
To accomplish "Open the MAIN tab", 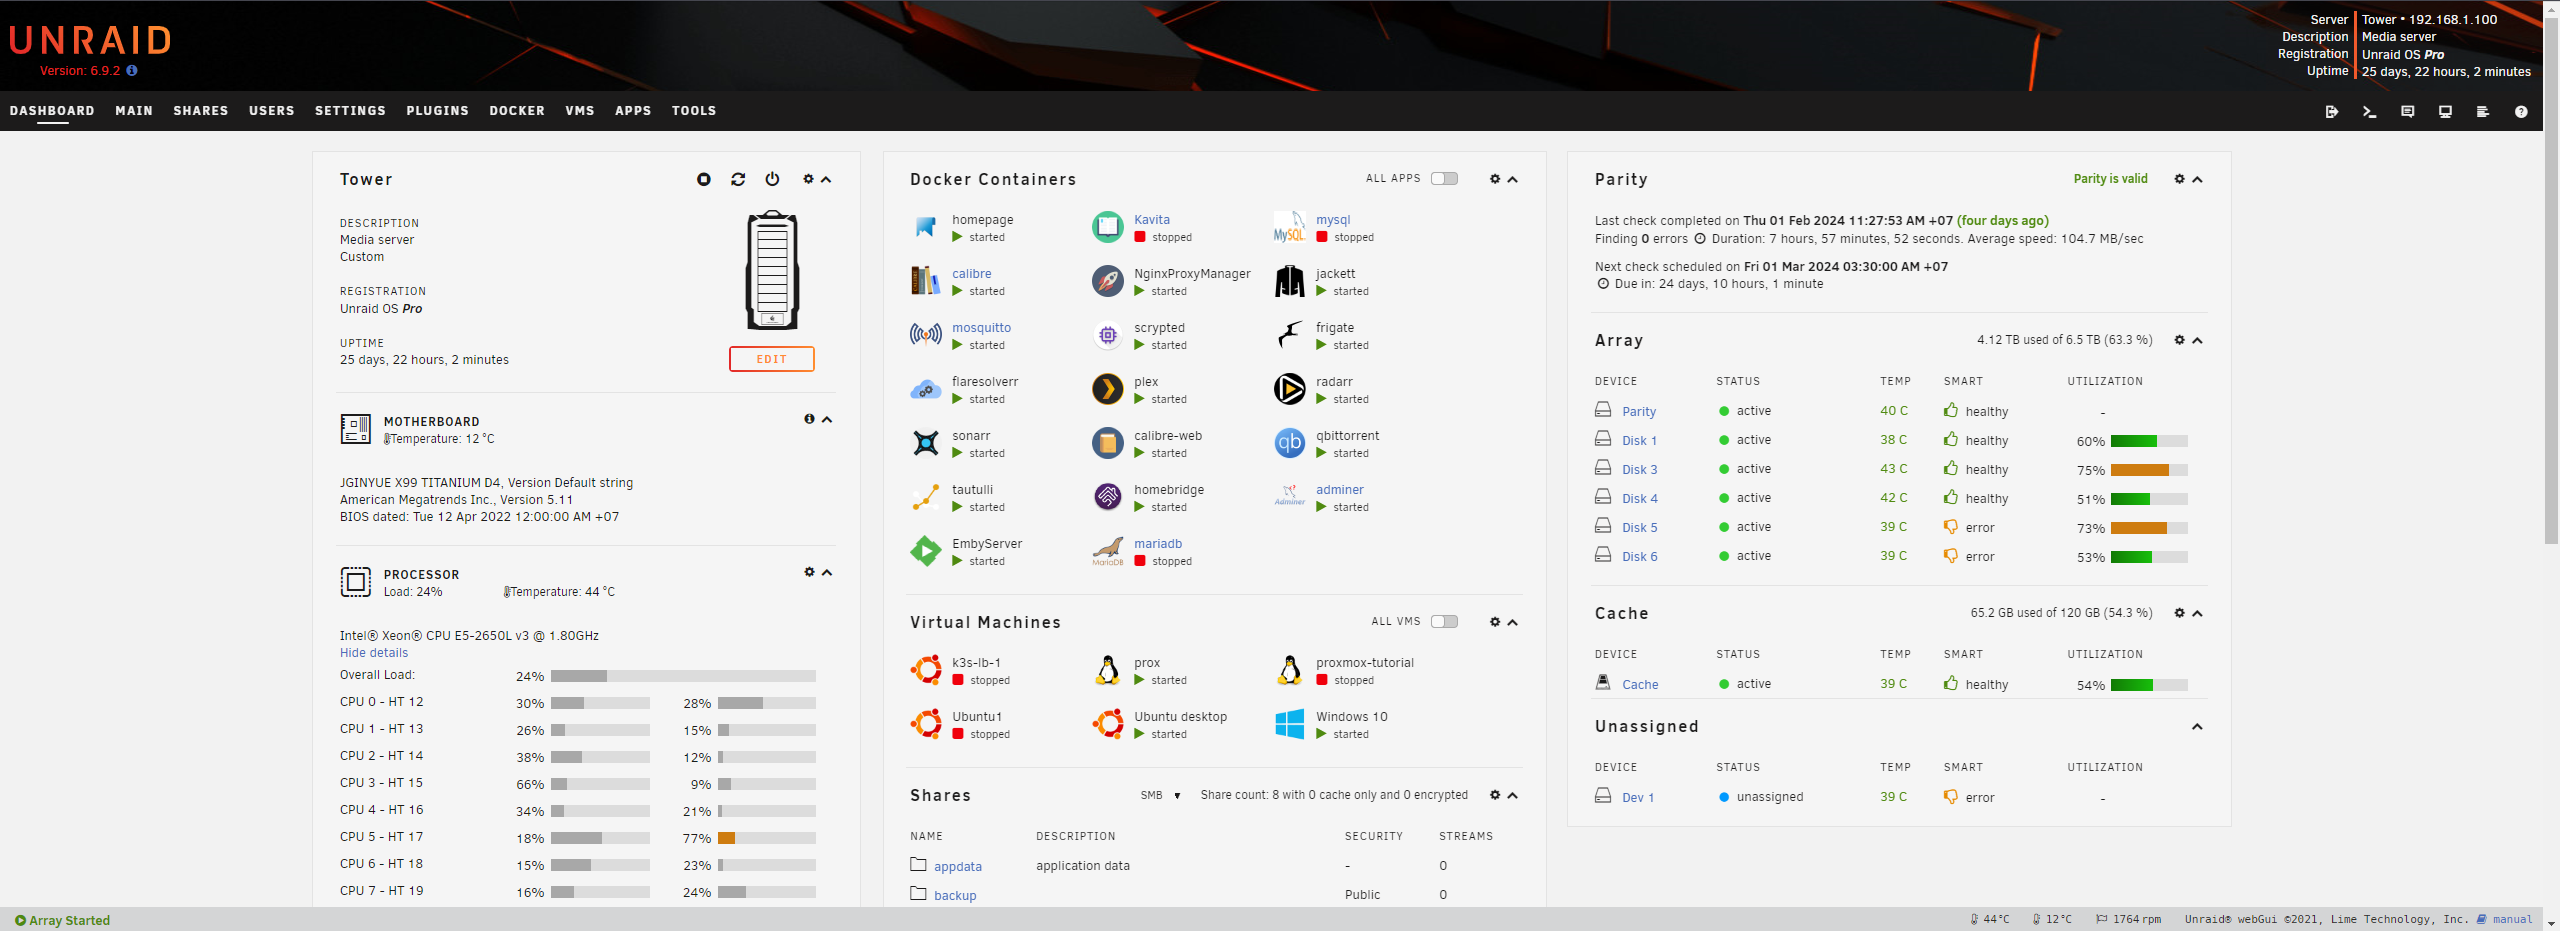I will [x=134, y=111].
